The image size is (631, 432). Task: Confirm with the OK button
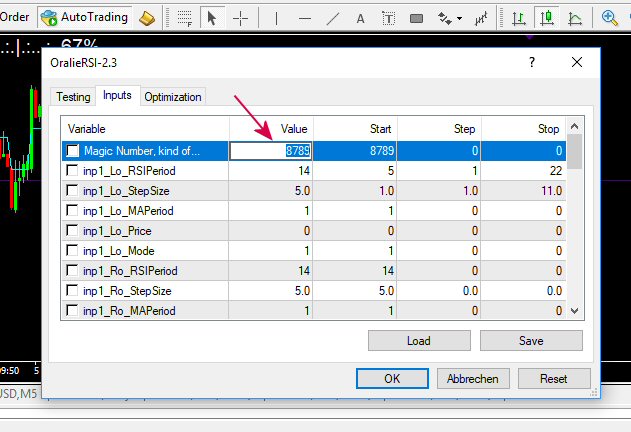pyautogui.click(x=392, y=378)
